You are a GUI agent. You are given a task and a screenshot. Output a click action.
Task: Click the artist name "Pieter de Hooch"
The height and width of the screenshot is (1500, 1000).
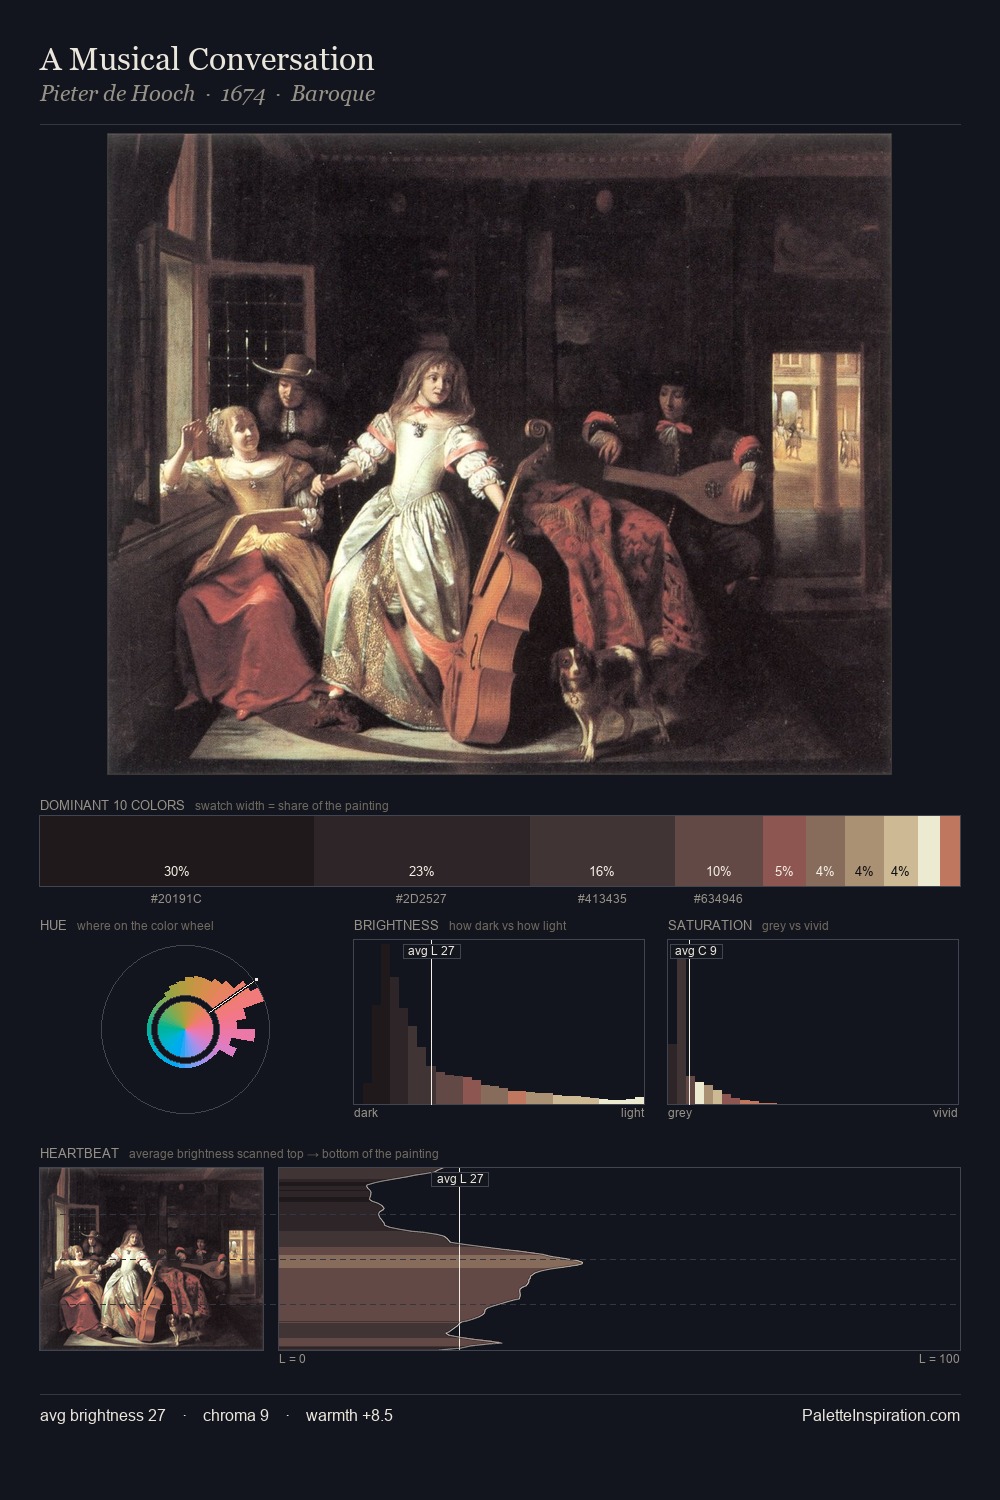[117, 94]
